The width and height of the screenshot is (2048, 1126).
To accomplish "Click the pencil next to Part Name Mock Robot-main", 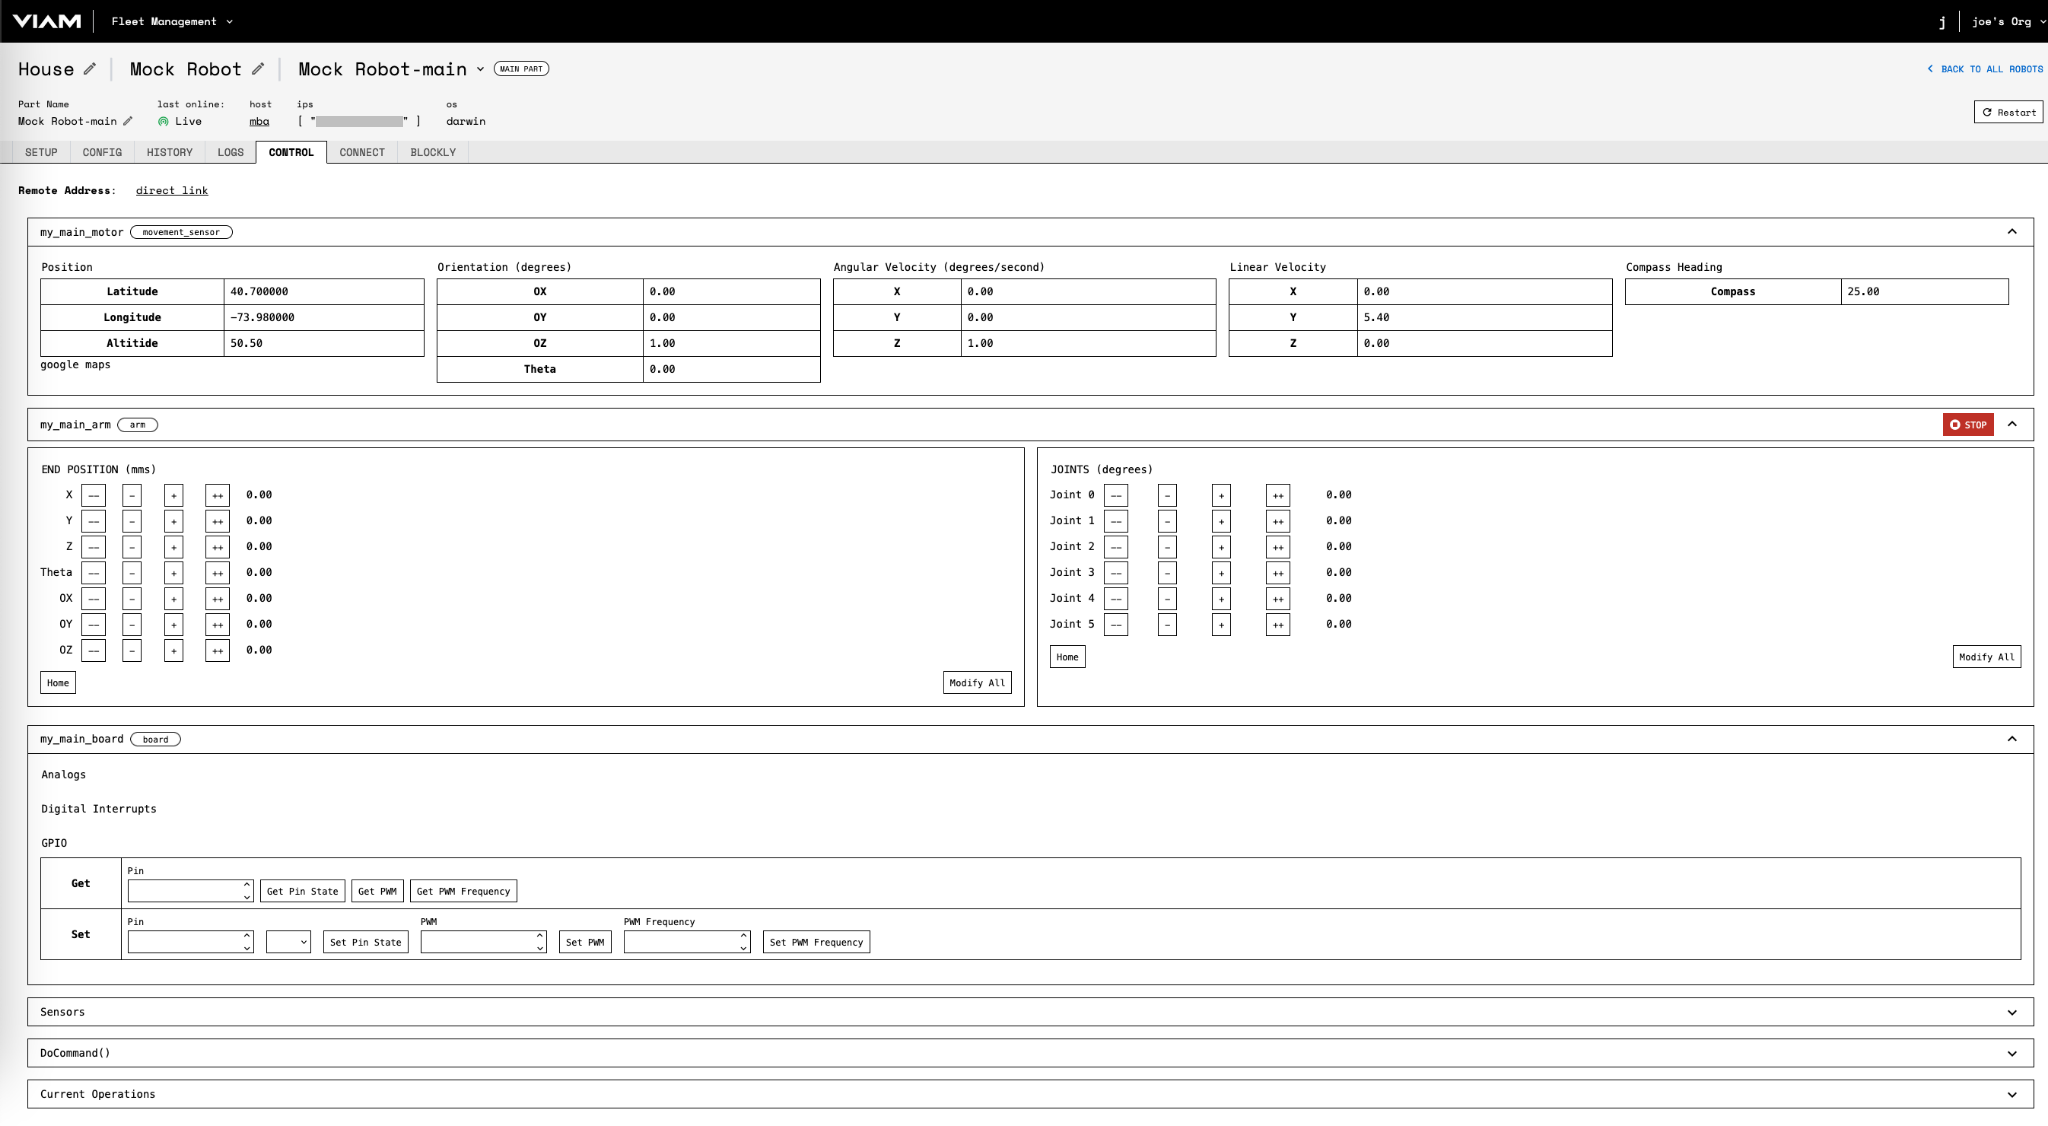I will point(130,120).
